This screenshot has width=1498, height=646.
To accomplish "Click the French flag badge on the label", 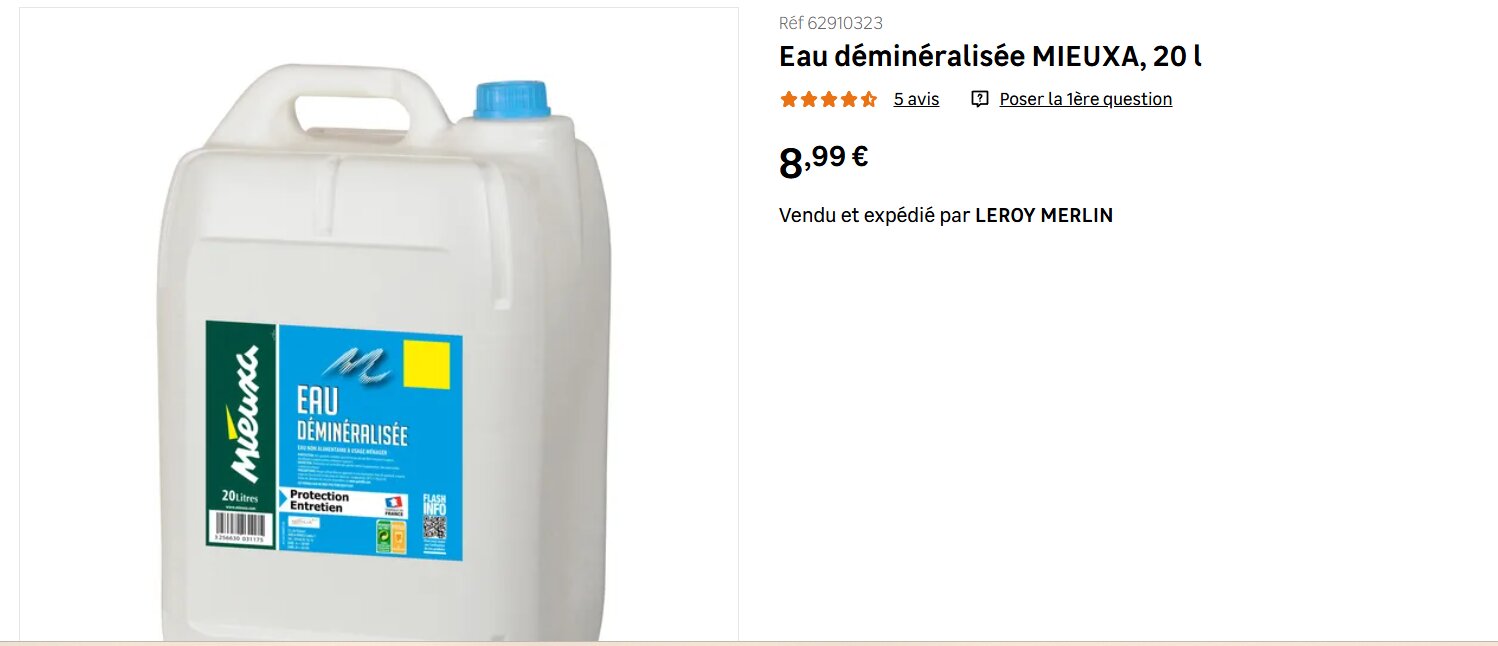I will (x=394, y=506).
